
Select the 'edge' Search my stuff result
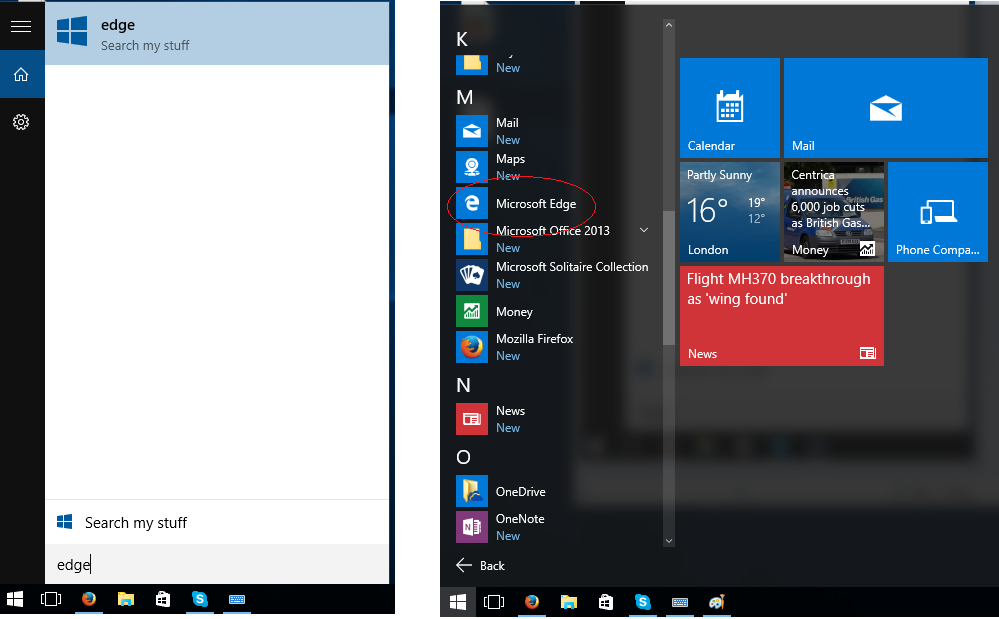[217, 34]
